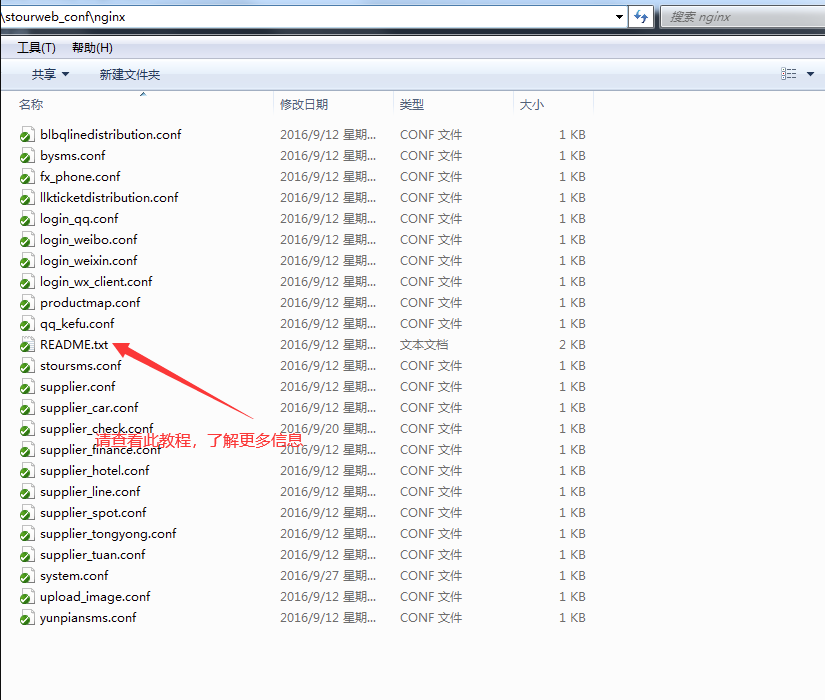Image resolution: width=825 pixels, height=700 pixels.
Task: Click the change view icon in toolbar
Action: click(x=788, y=74)
